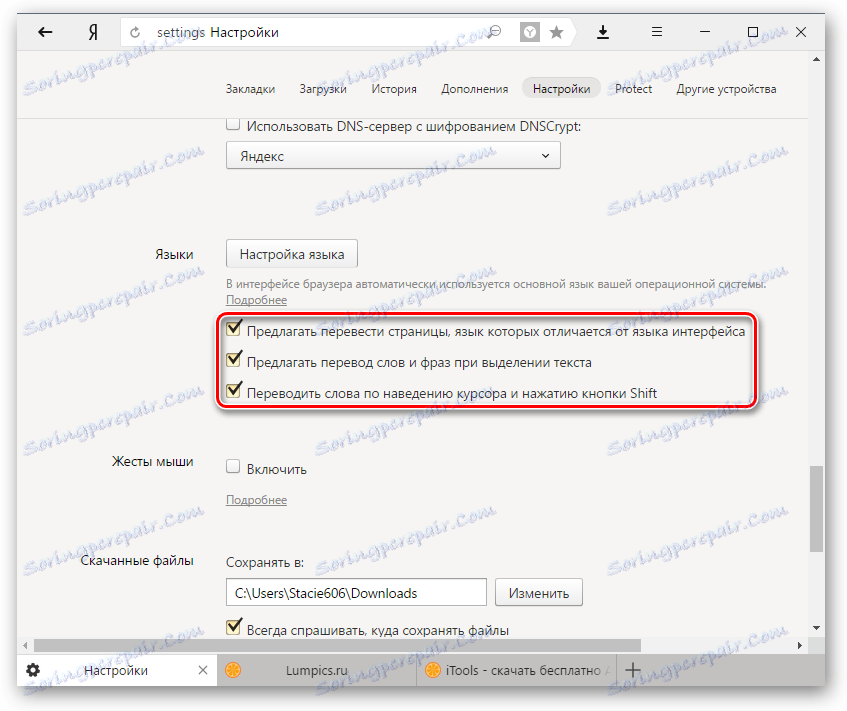
Task: Click the horizontal scrollbar right arrow
Action: (x=800, y=645)
